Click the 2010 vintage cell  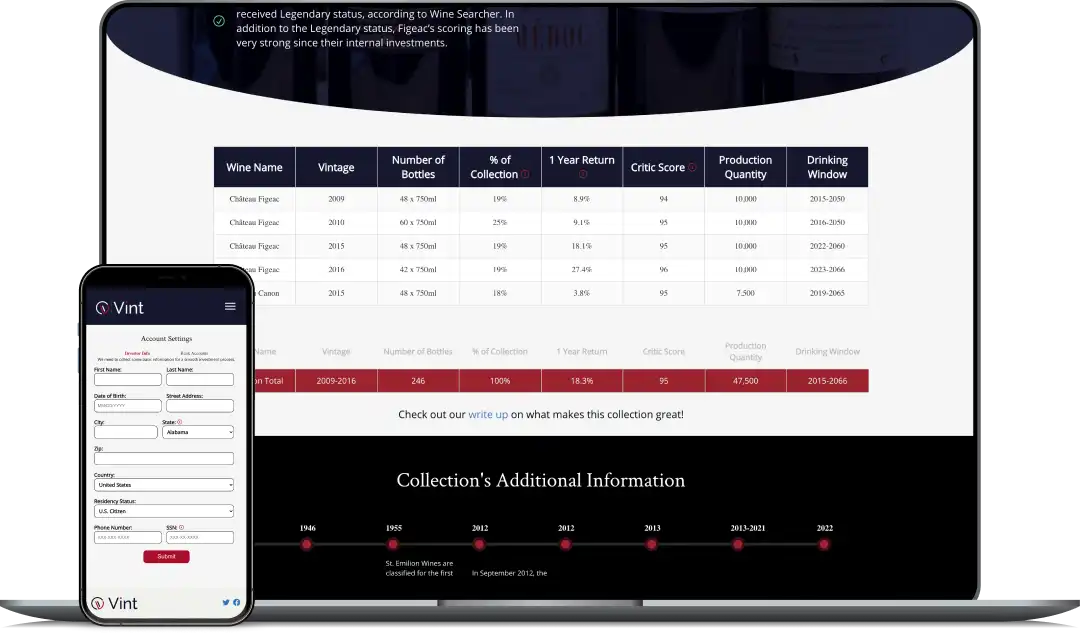[336, 222]
